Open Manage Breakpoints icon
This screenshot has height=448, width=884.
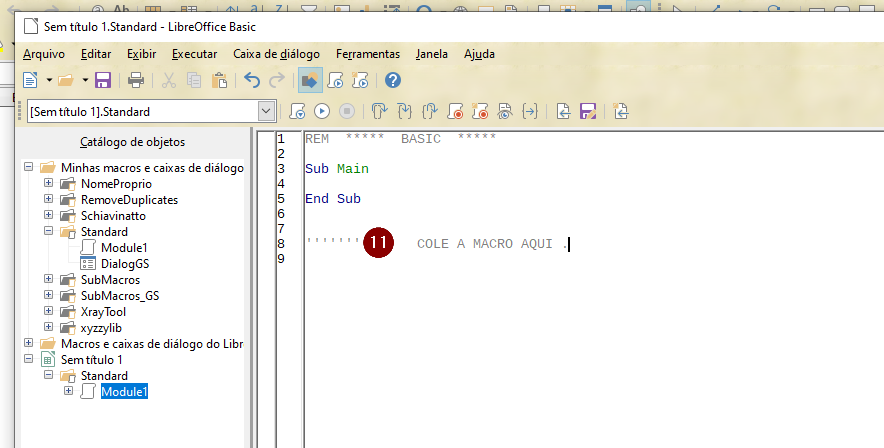coord(480,112)
